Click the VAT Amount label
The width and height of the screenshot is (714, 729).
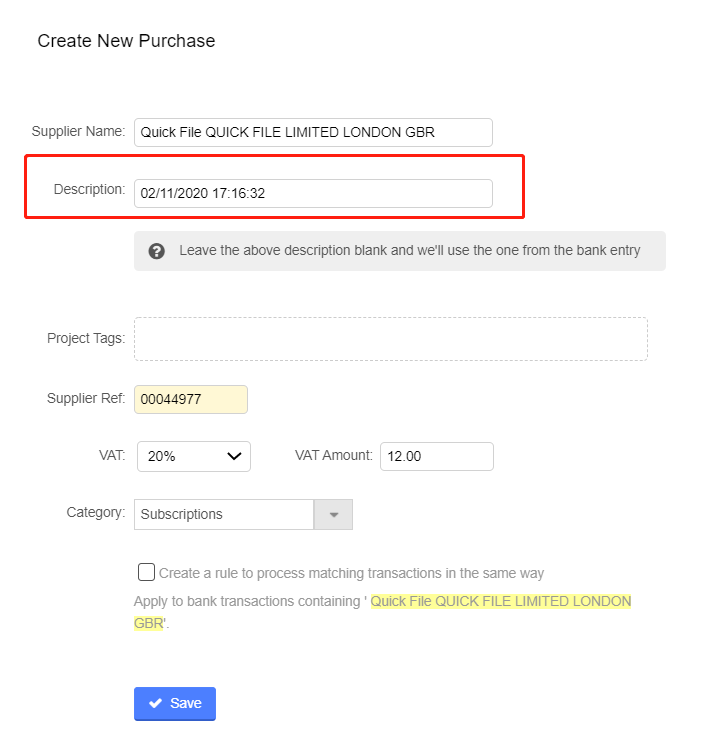(333, 455)
